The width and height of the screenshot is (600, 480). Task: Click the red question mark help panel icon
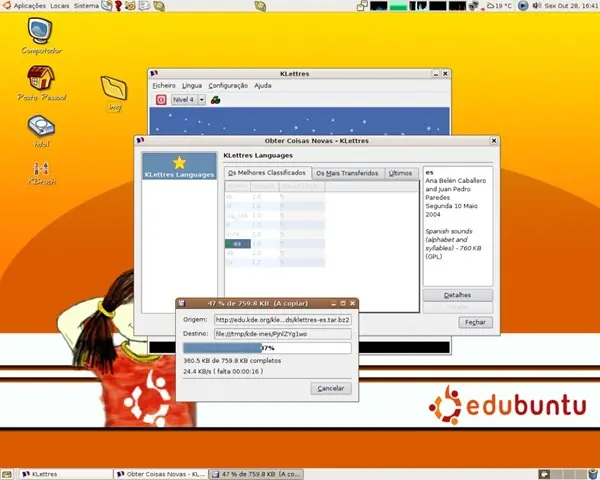pos(118,6)
